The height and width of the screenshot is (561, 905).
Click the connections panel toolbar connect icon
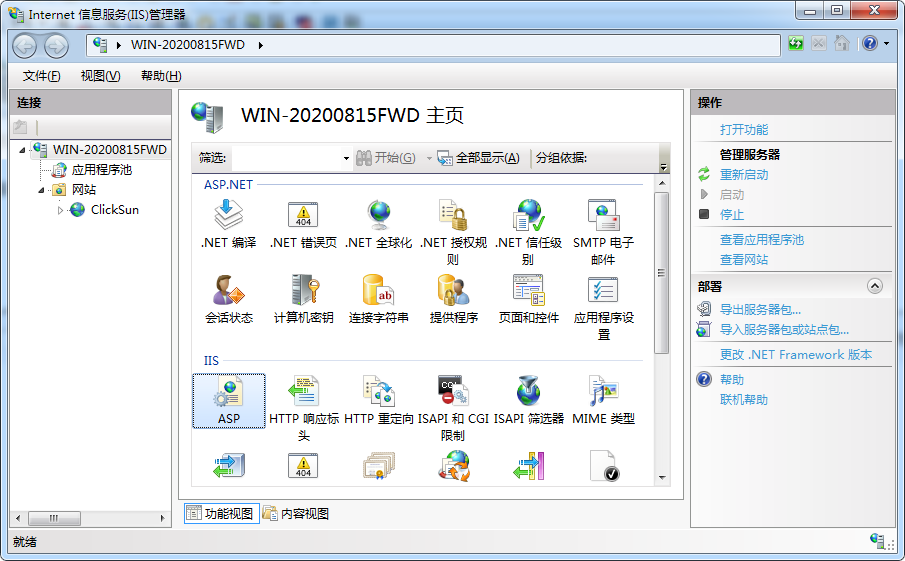(x=21, y=126)
